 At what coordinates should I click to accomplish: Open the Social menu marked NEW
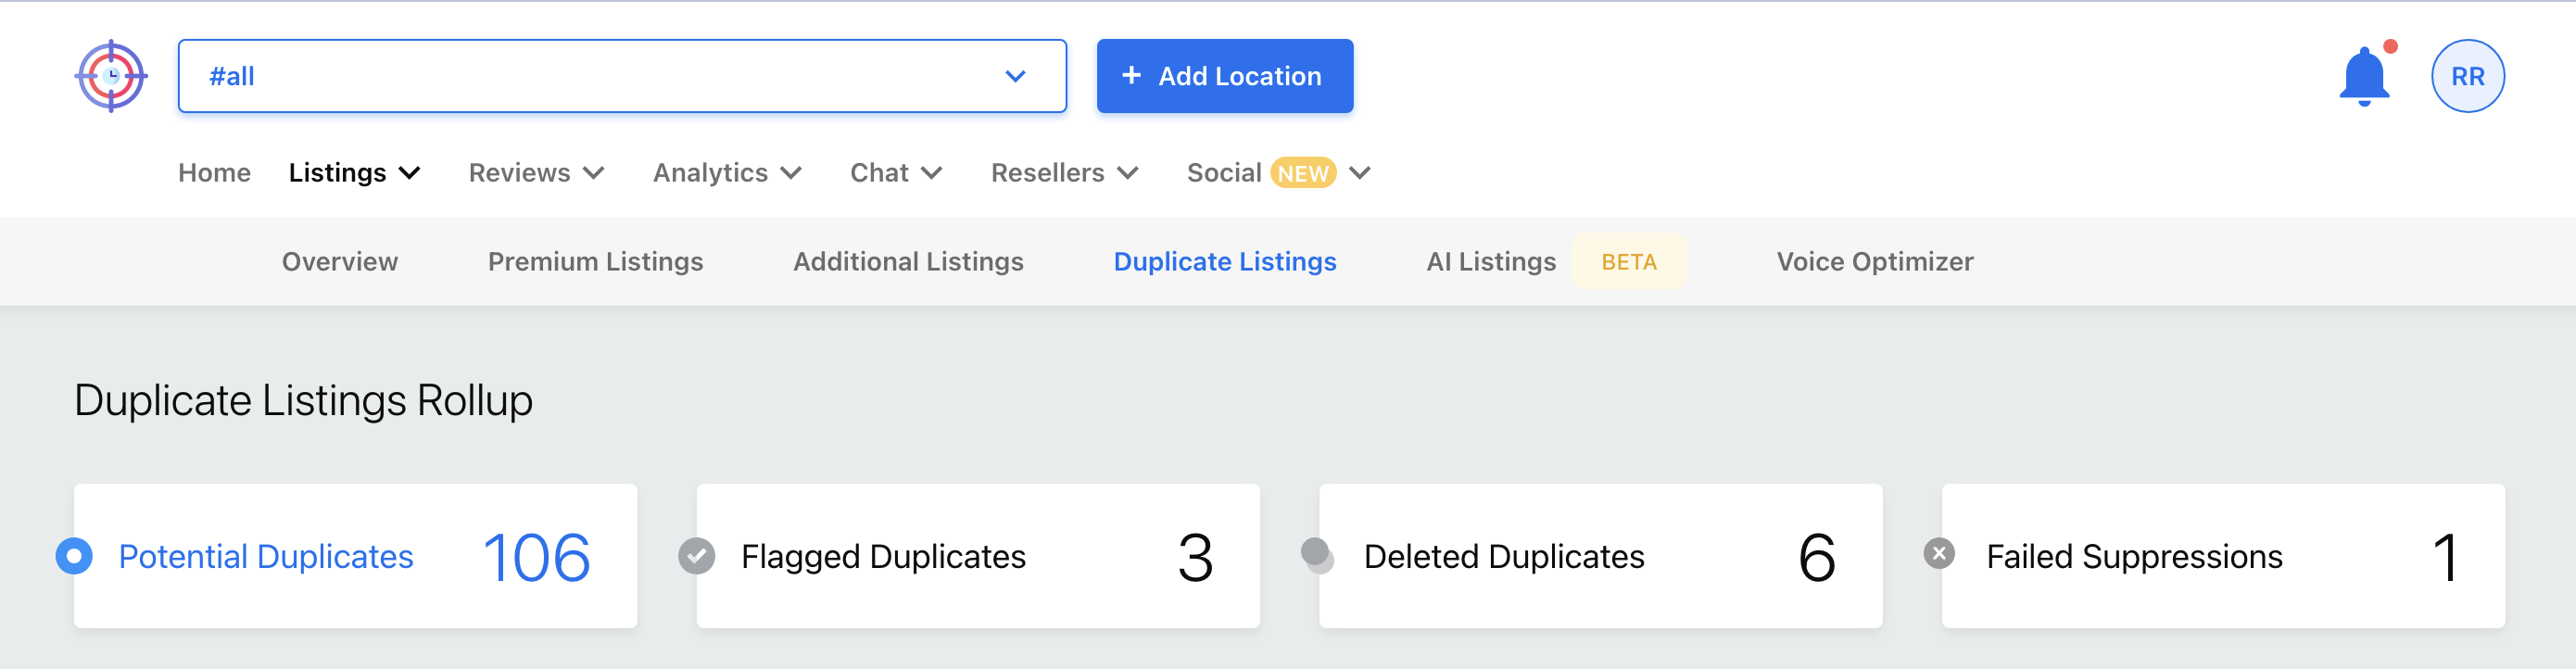pos(1277,173)
